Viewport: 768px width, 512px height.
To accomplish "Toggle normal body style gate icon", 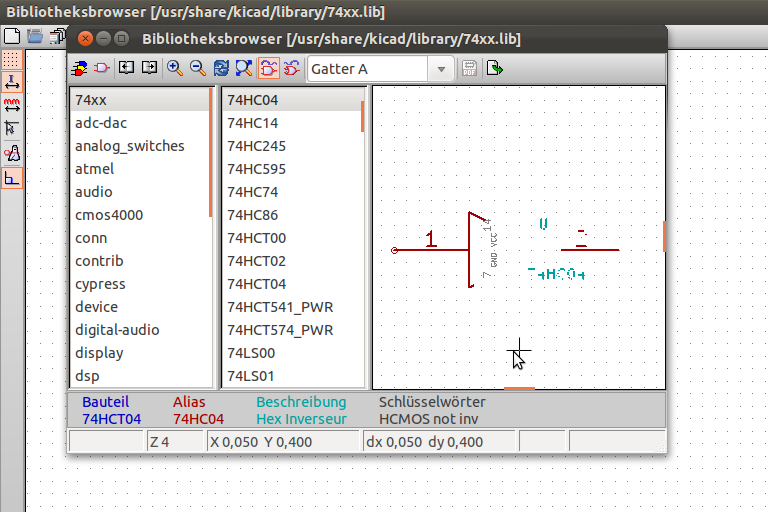I will pyautogui.click(x=268, y=69).
